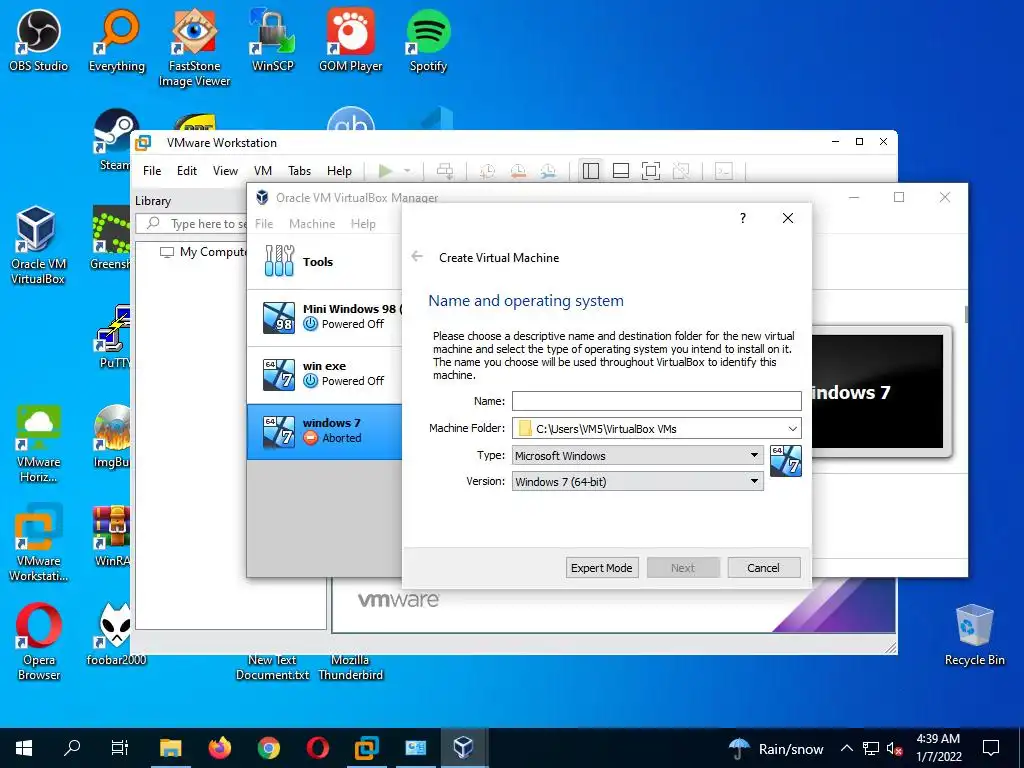Click Windows 7 preview thumbnail
The width and height of the screenshot is (1024, 768).
[878, 391]
